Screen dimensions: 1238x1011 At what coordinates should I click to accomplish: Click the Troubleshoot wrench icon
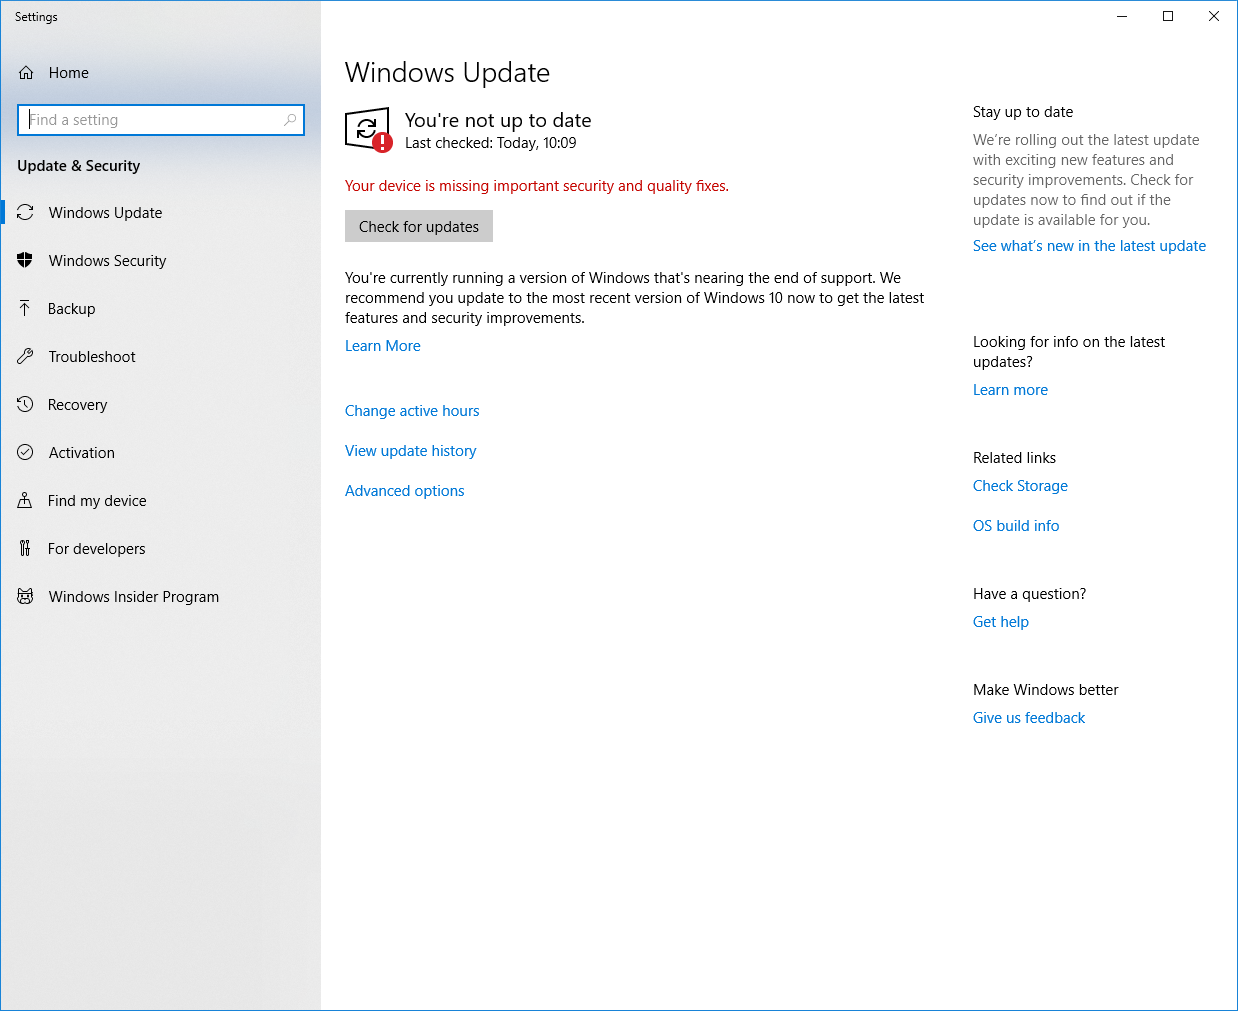26,357
